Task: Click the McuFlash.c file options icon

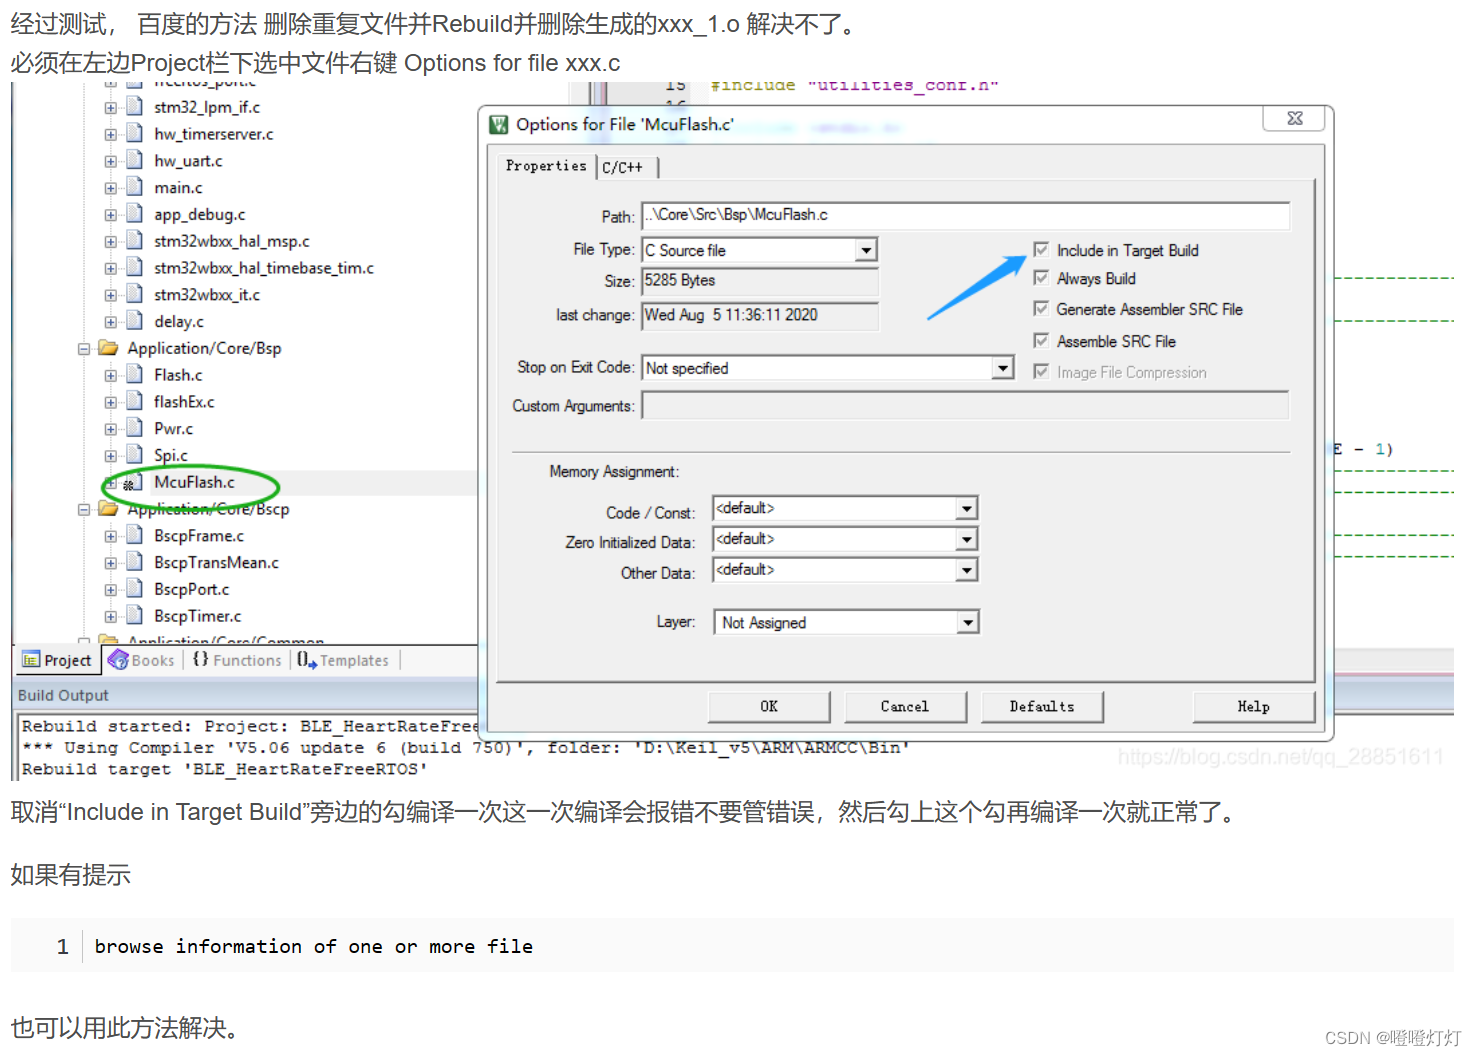Action: 132,483
